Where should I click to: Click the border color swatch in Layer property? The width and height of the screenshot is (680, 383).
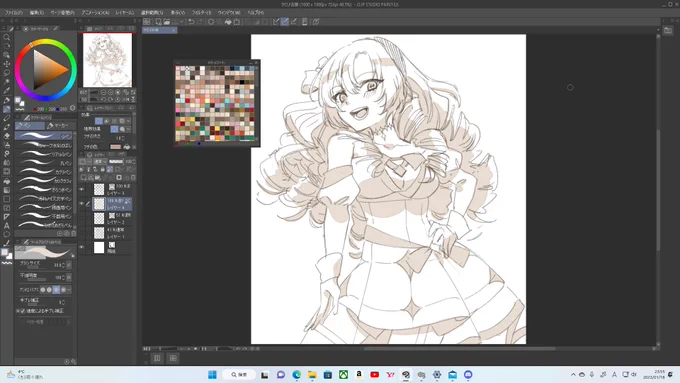coord(115,147)
